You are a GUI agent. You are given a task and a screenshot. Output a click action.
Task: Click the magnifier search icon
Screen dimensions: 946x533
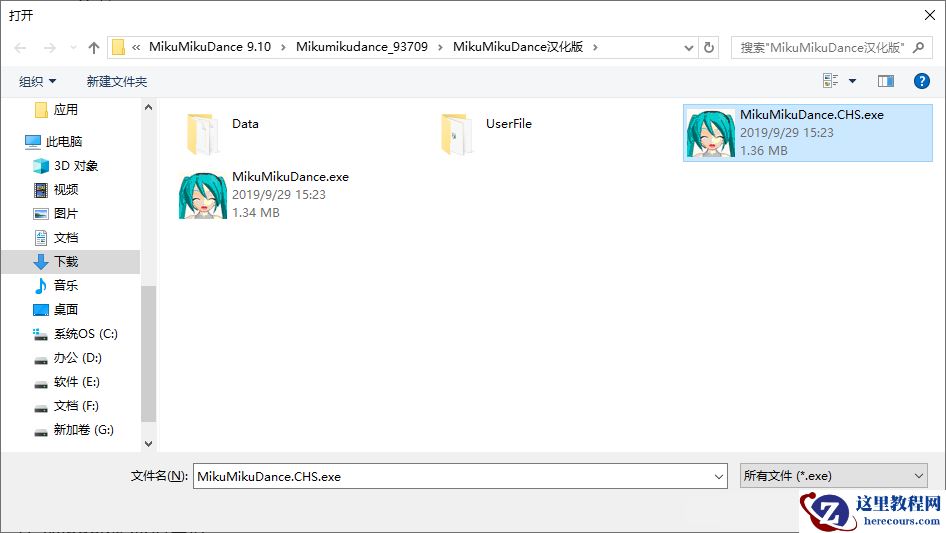[918, 47]
